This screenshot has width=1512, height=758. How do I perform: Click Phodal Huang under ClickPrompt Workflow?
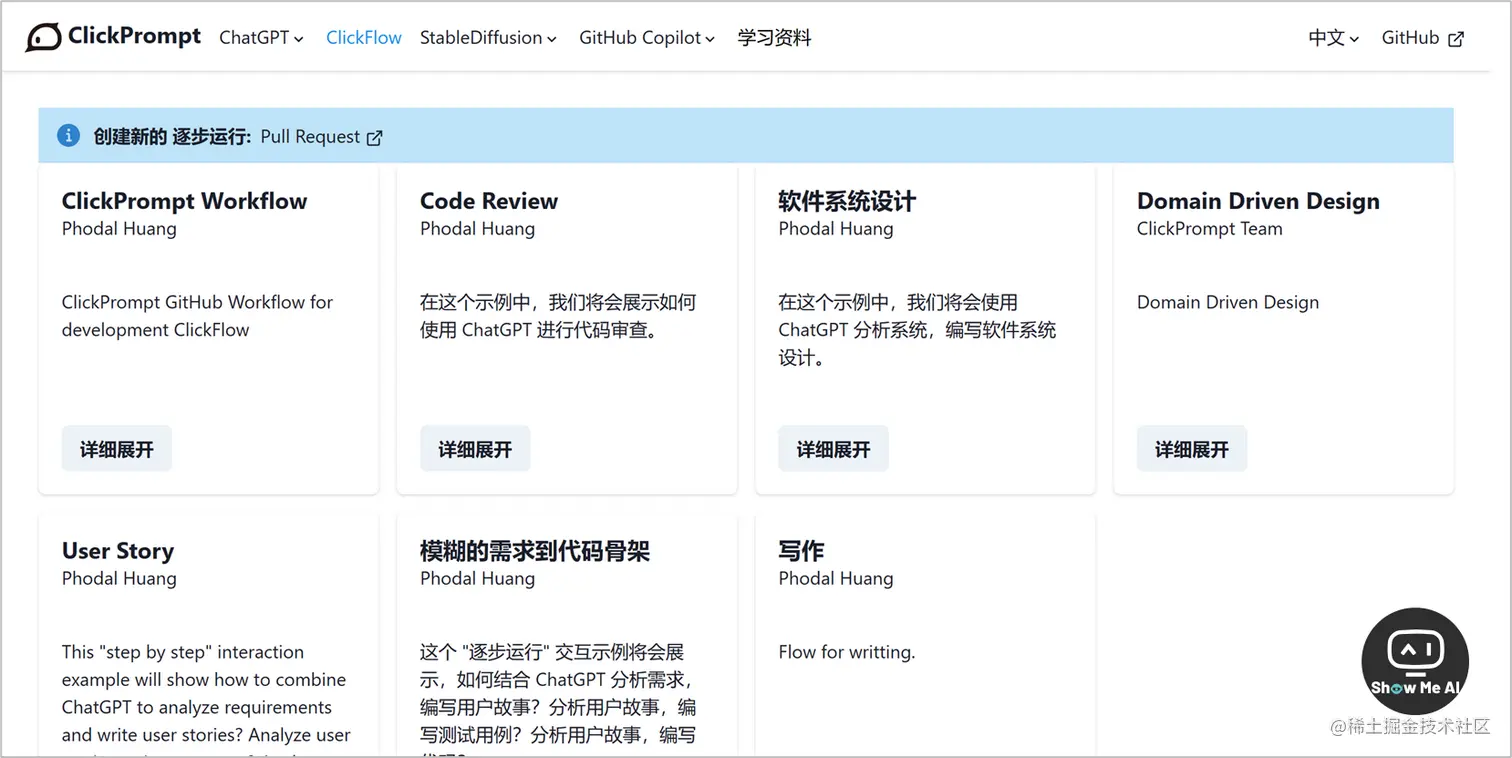[x=119, y=229]
